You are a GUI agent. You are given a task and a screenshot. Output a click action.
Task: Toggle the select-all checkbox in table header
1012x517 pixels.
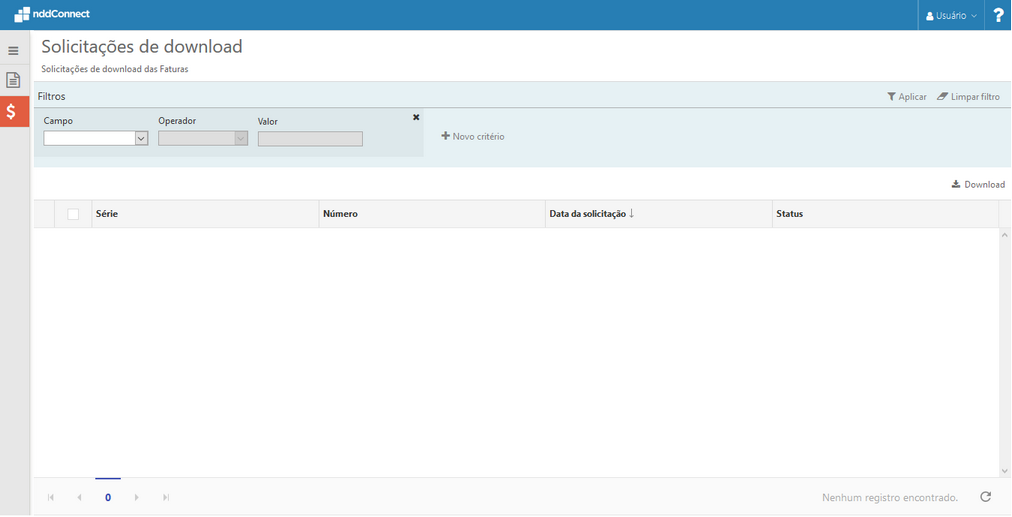pos(73,214)
